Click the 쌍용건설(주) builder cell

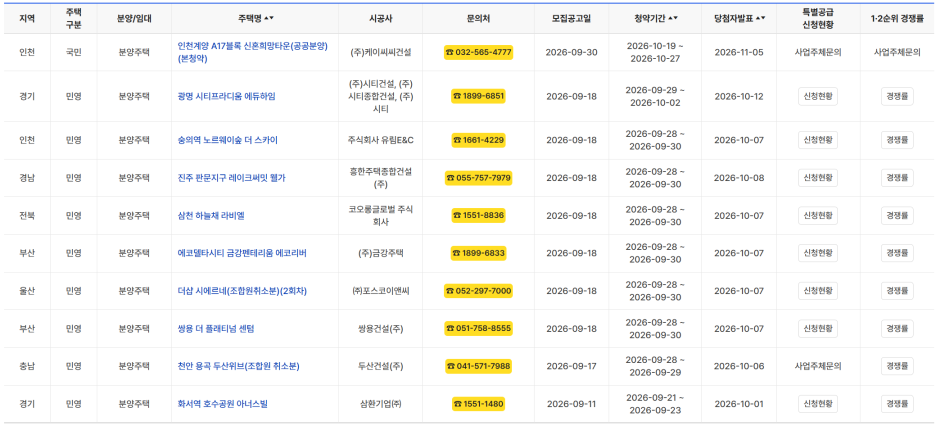pyautogui.click(x=380, y=328)
